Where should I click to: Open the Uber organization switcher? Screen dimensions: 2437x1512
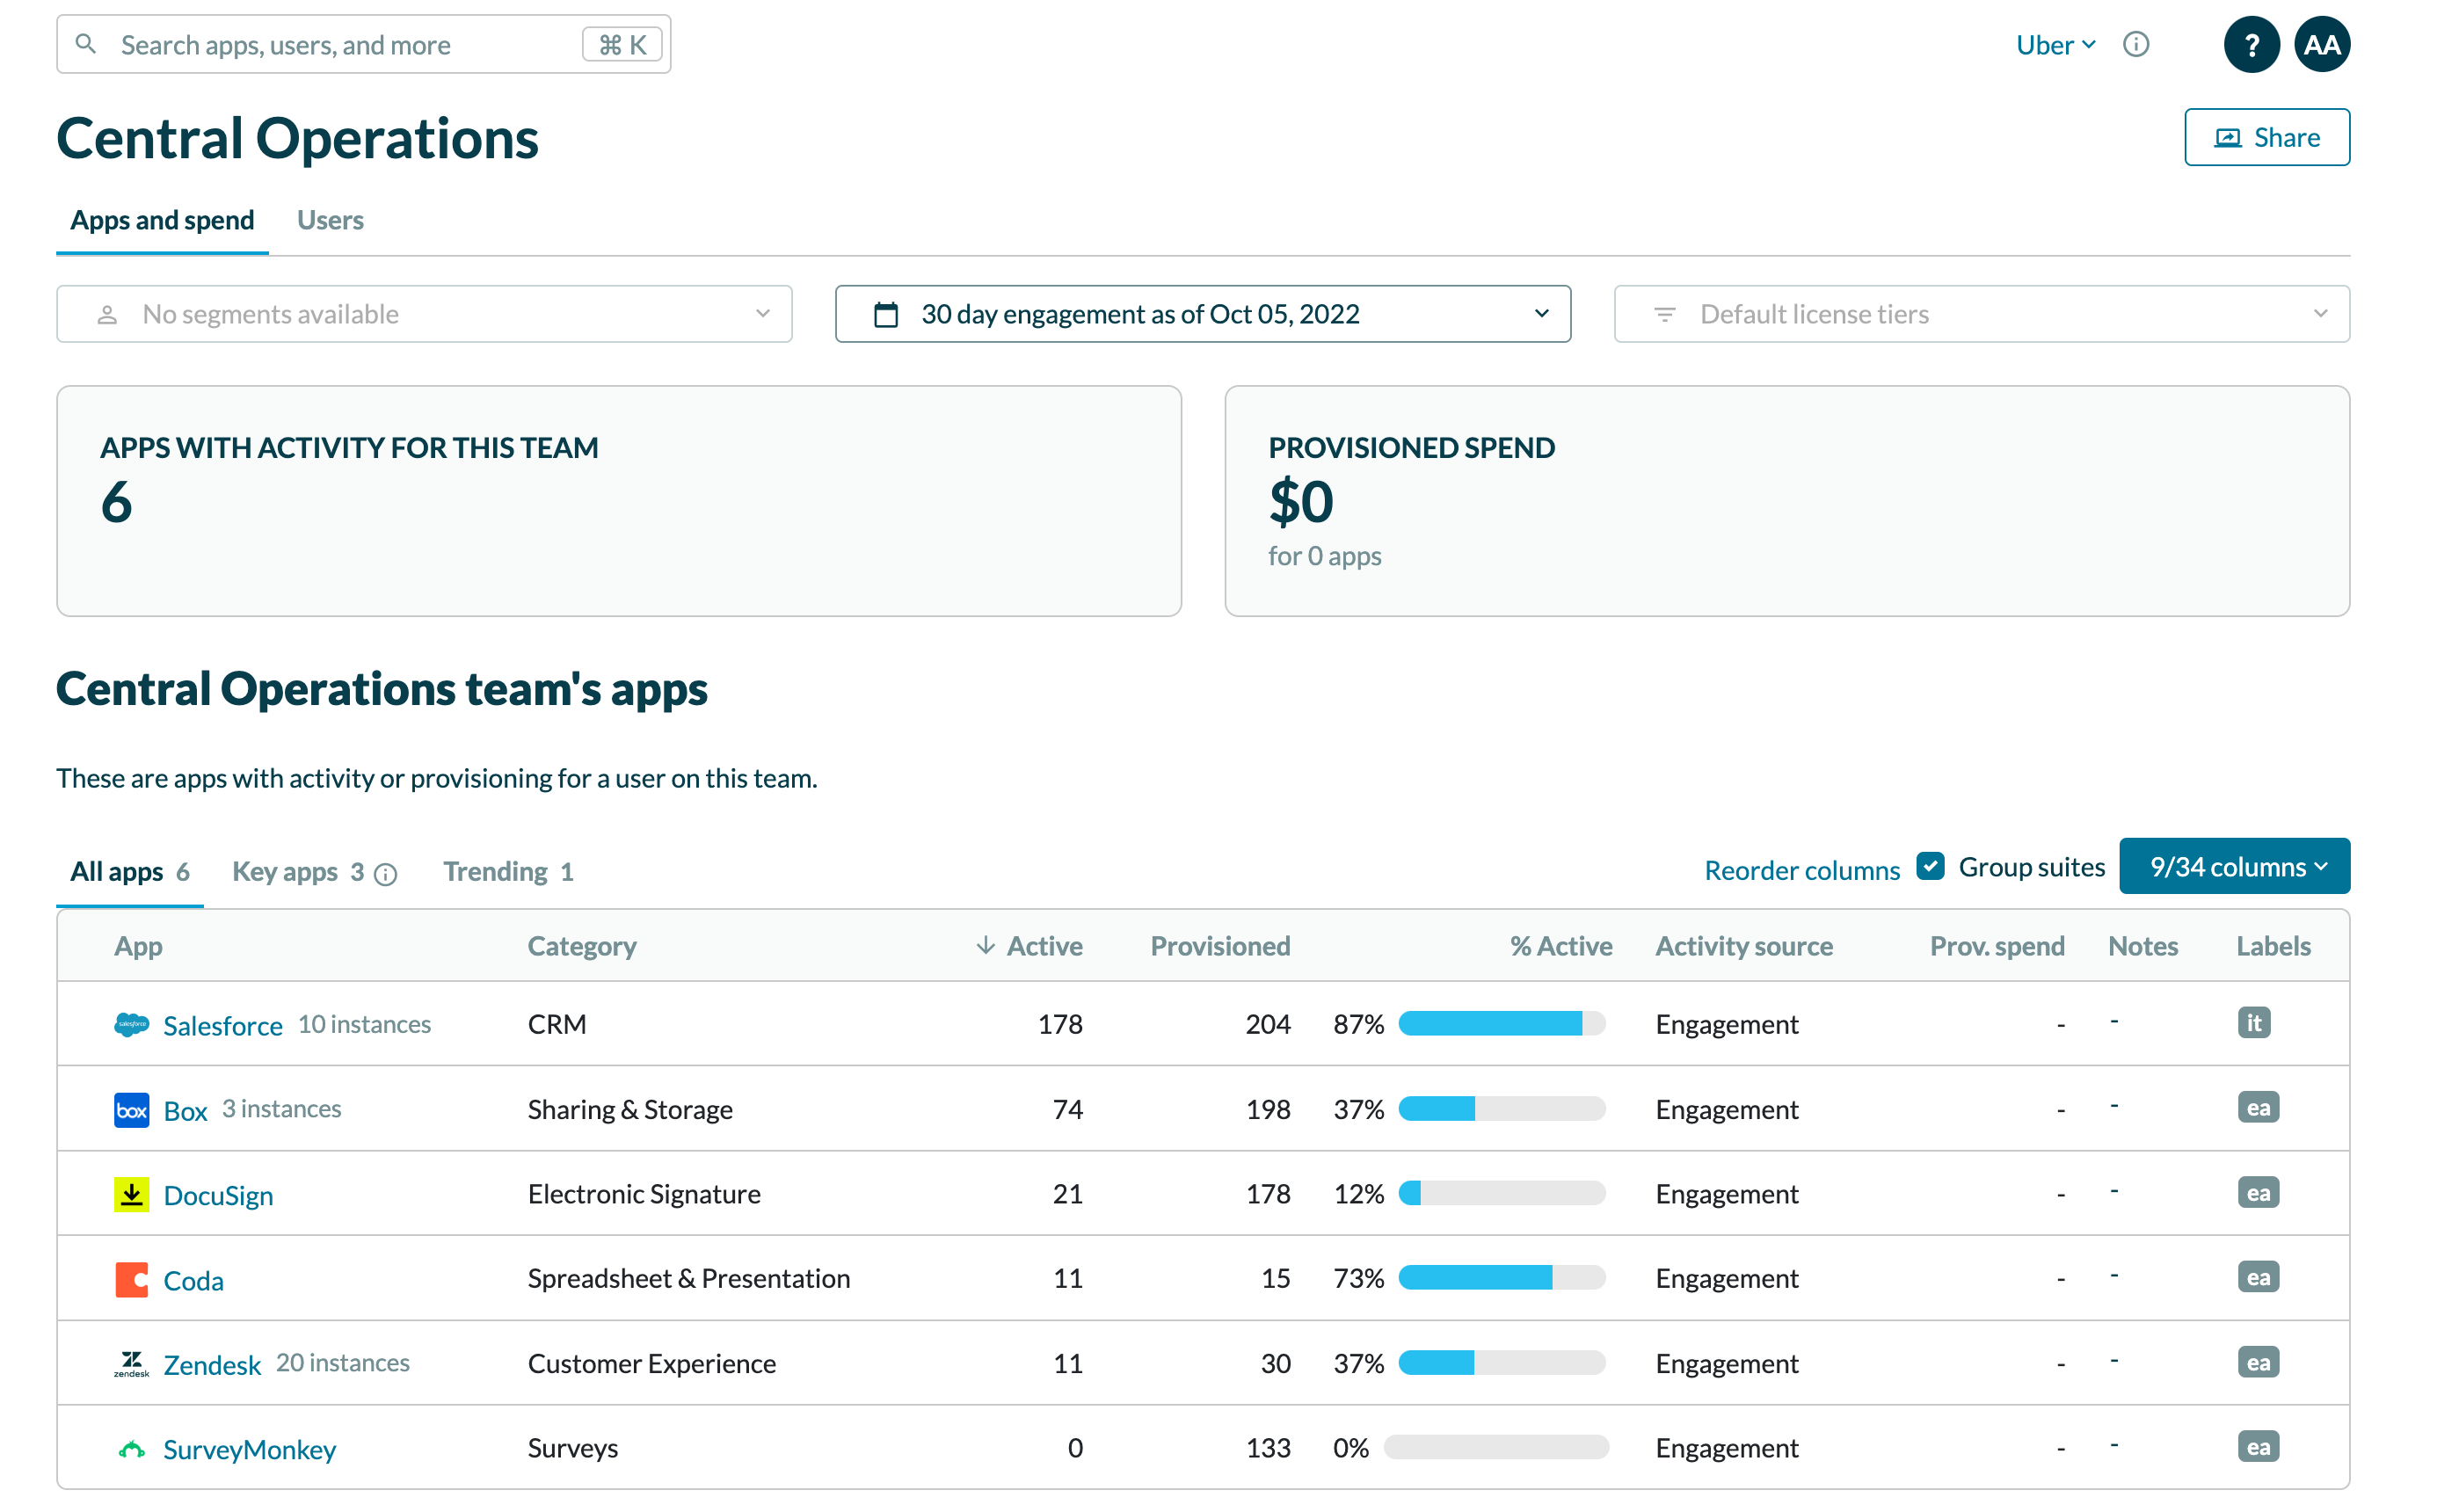tap(2054, 45)
